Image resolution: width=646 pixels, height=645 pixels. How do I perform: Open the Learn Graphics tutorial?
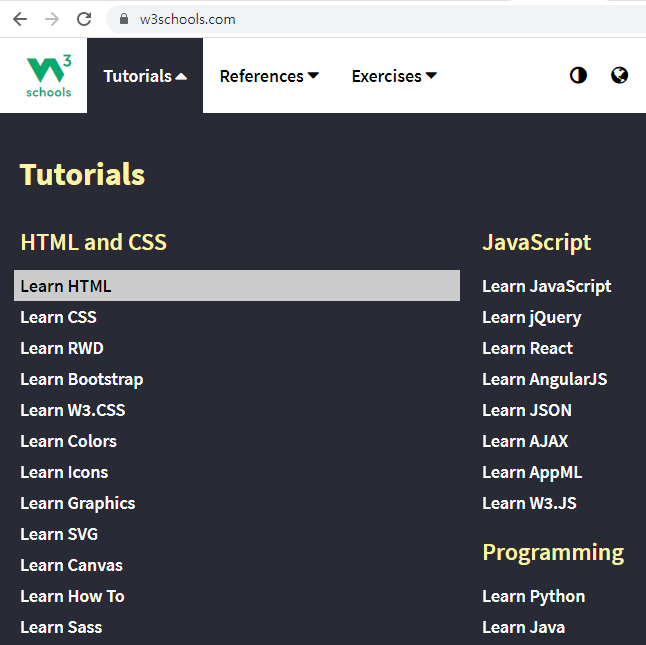coord(77,503)
